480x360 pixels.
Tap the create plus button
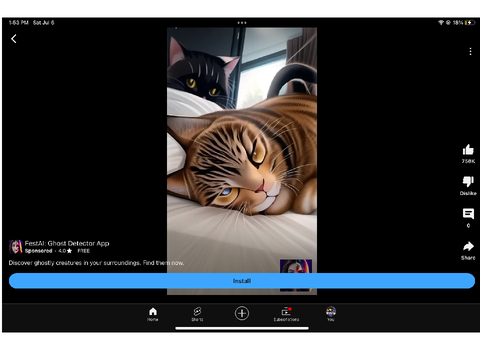(242, 313)
